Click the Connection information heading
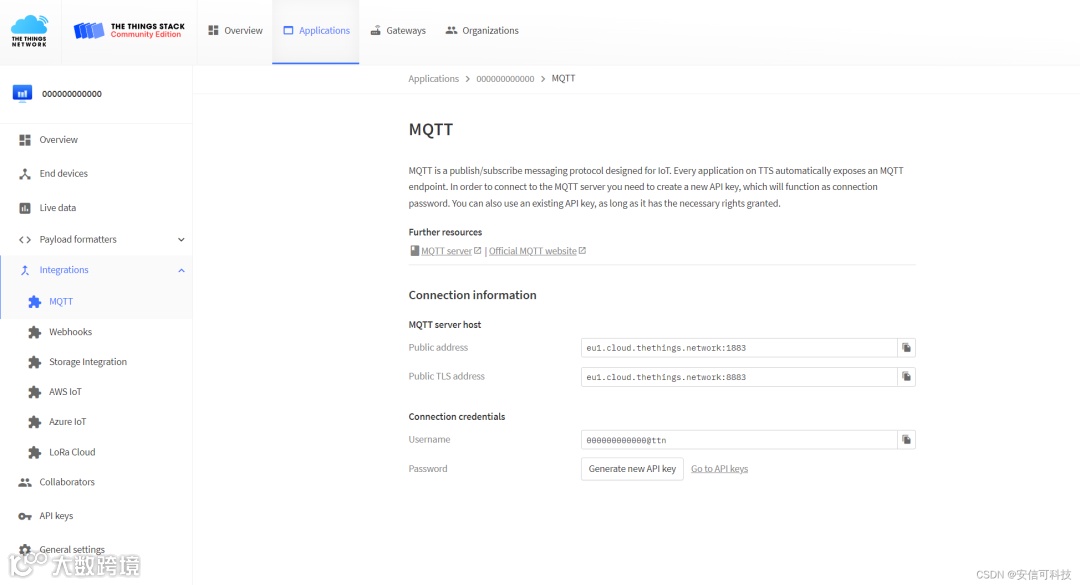The height and width of the screenshot is (585, 1080). point(472,295)
